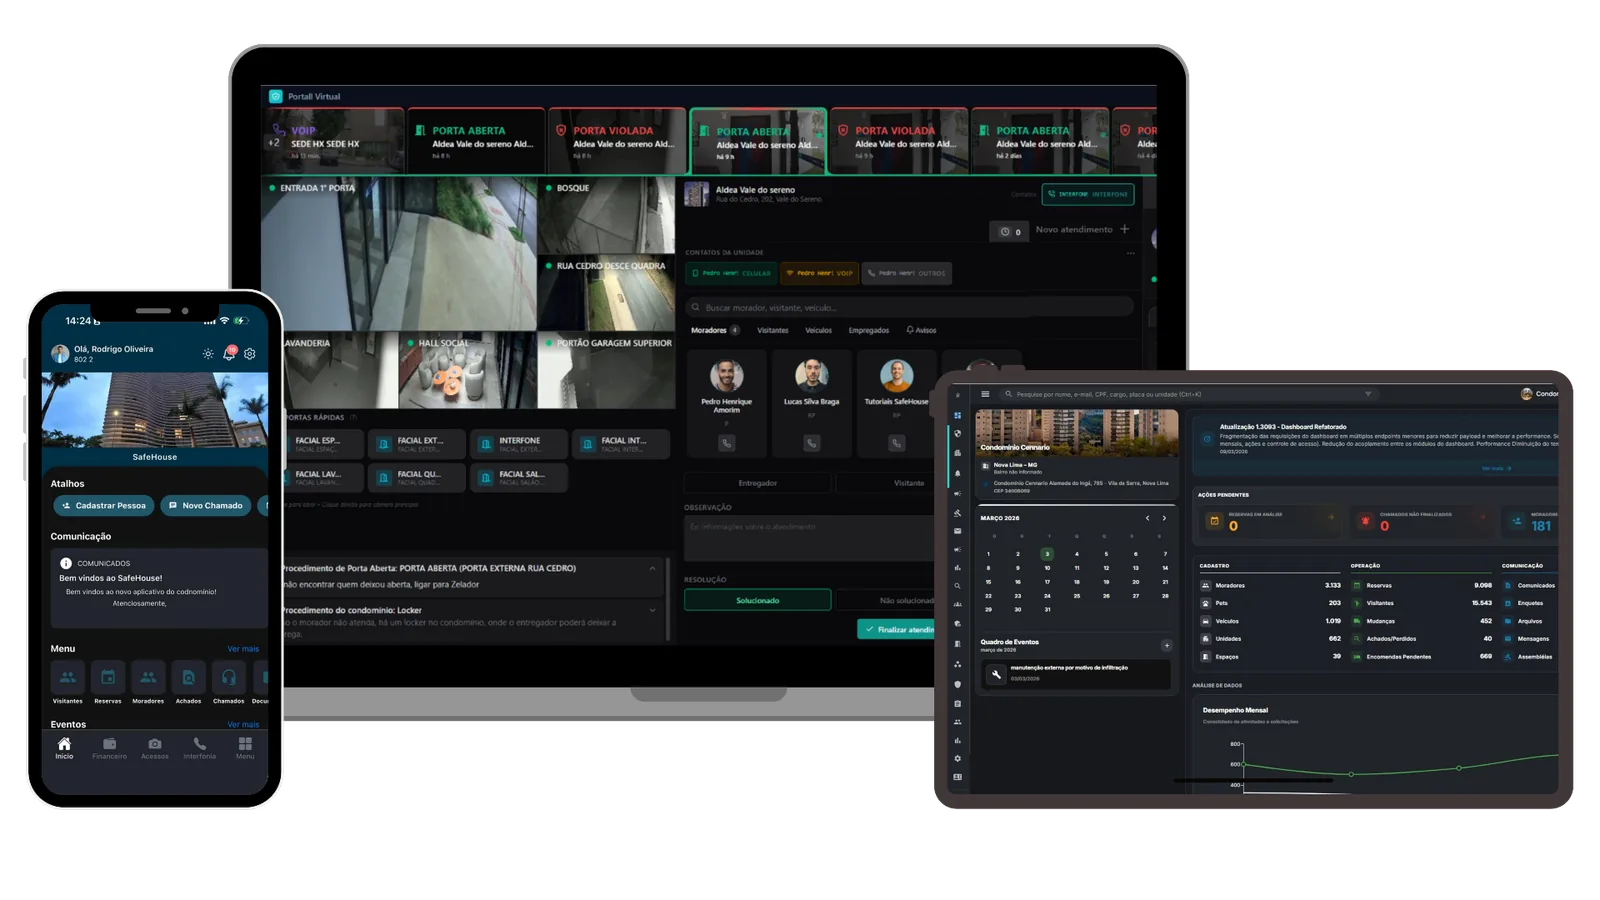This screenshot has width=1600, height=900.
Task: Collapse Procedimento de Porta Aberta section
Action: point(653,568)
